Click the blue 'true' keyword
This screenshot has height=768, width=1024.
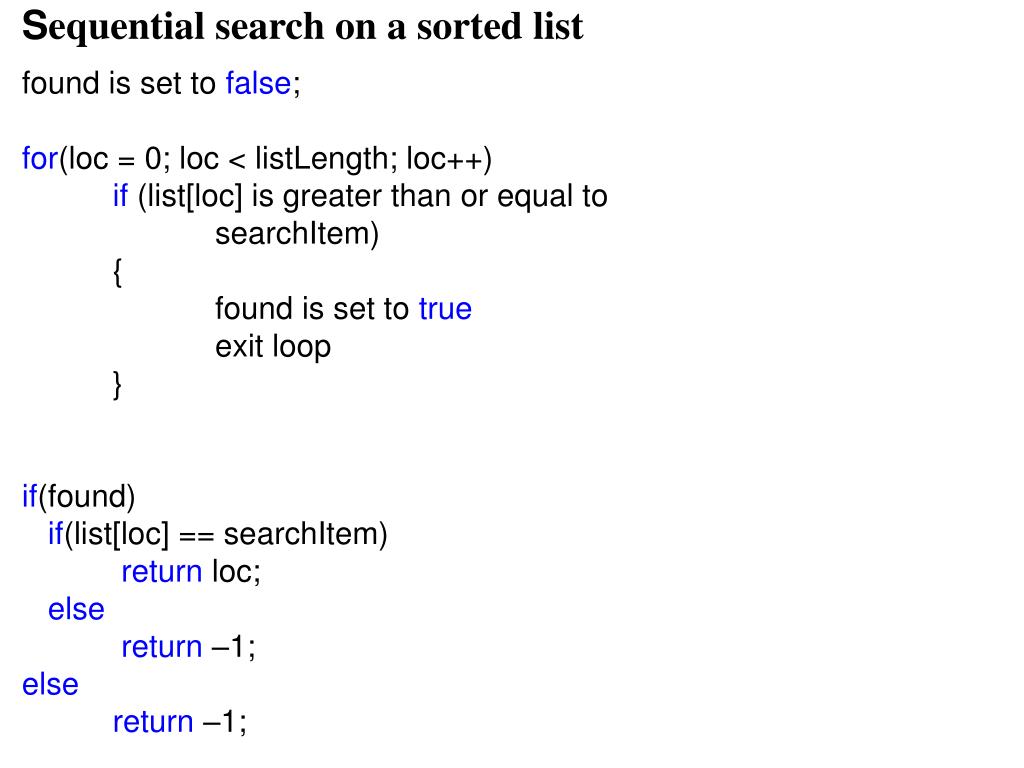point(445,309)
